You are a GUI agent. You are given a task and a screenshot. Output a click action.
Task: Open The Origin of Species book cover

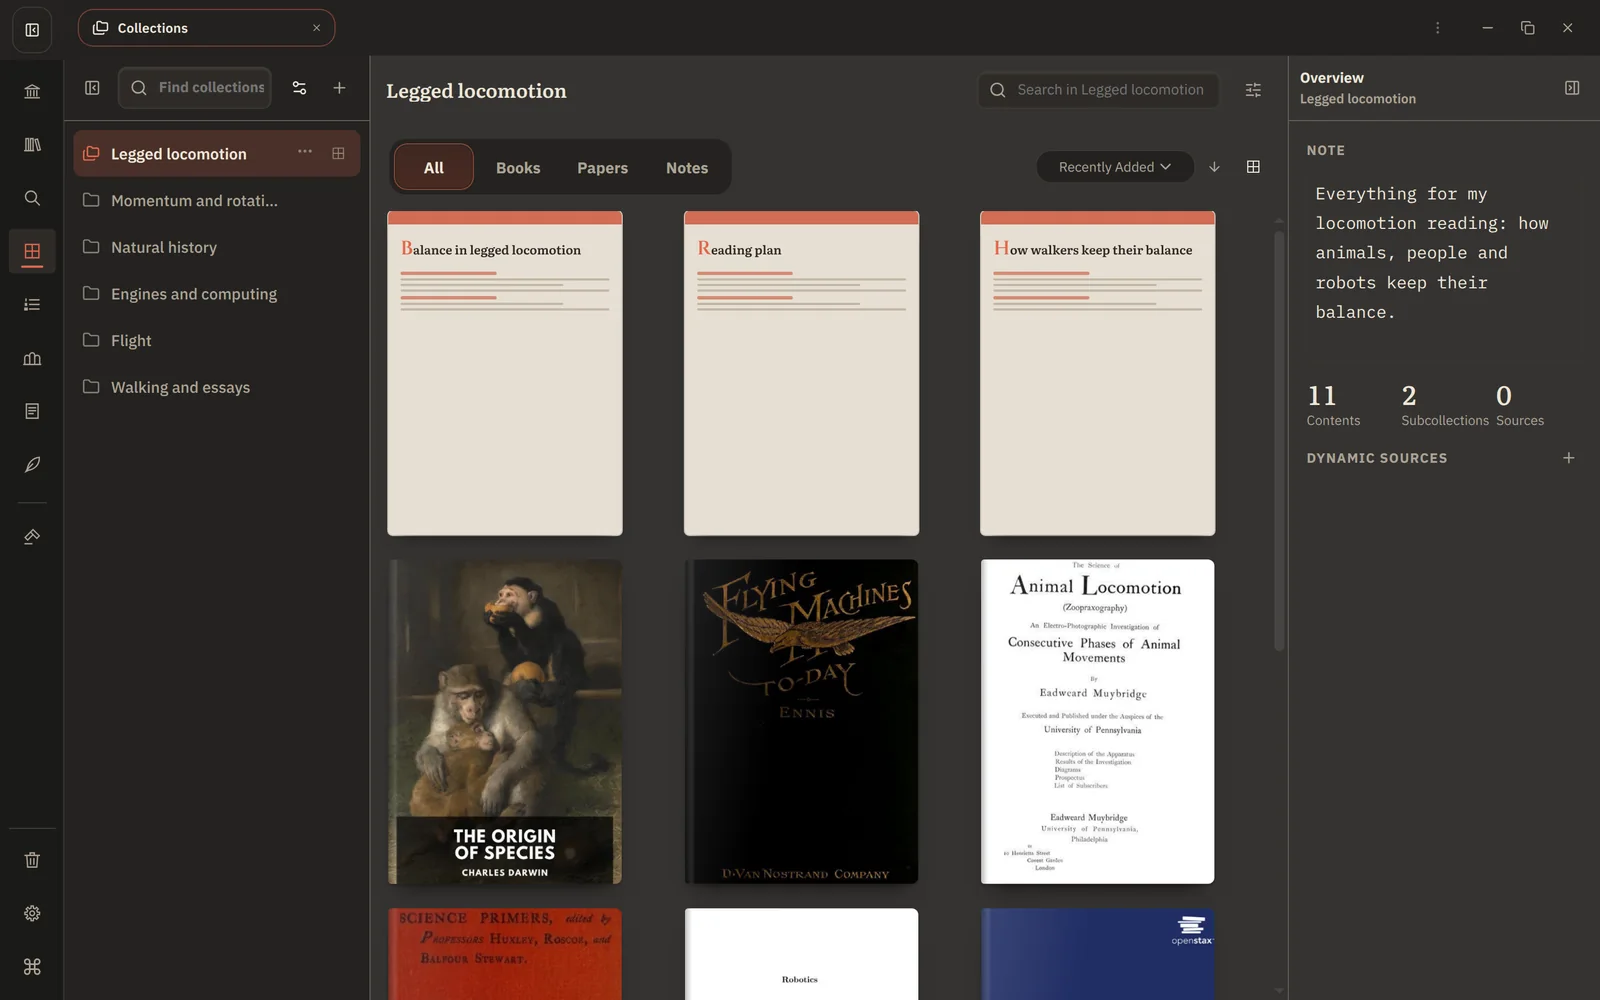click(505, 721)
